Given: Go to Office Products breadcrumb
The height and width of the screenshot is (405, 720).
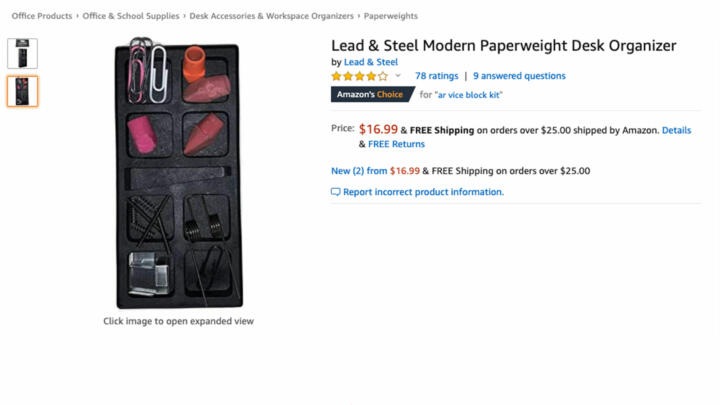Looking at the screenshot, I should [42, 16].
